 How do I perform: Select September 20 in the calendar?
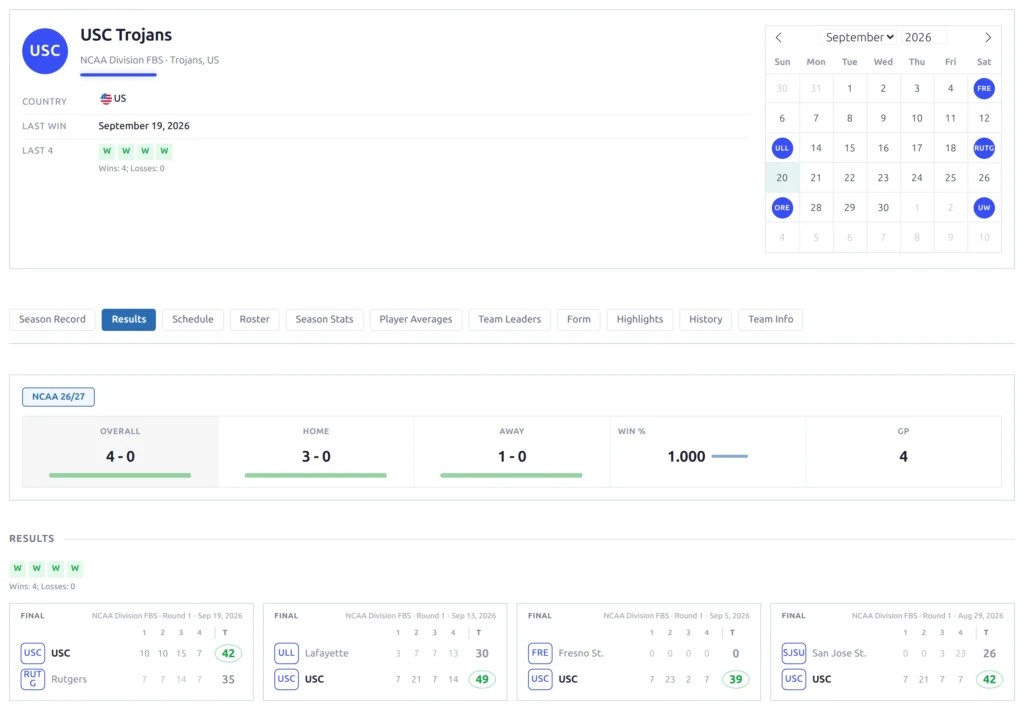782,178
